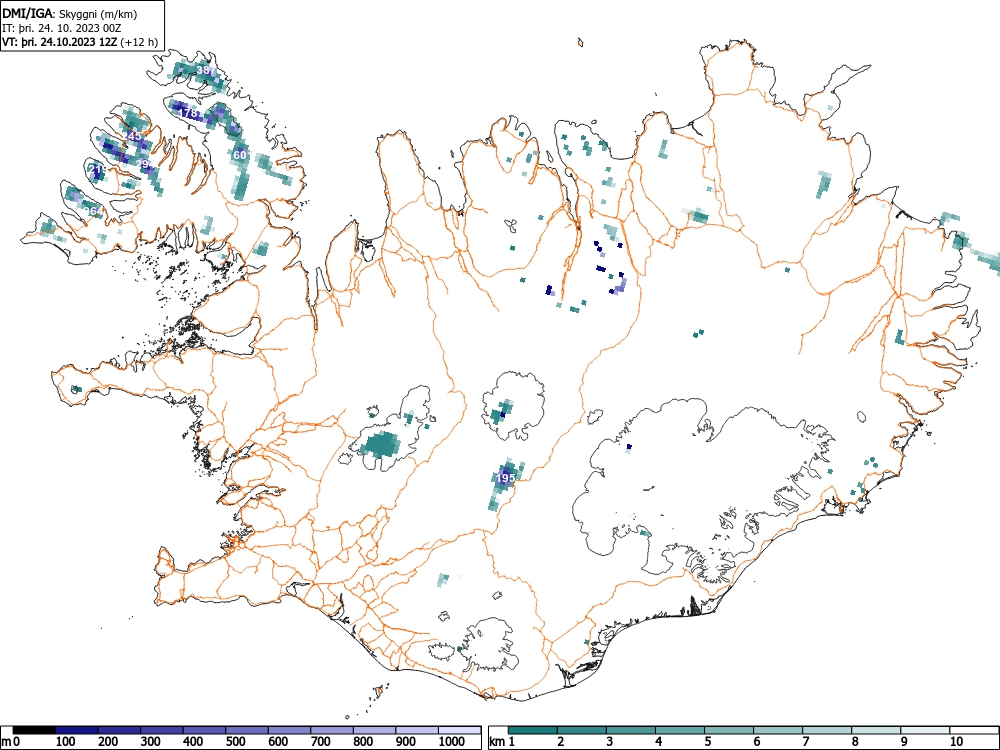This screenshot has height=750, width=1000.
Task: Click the 900–1000 m legend swatch
Action: point(417,730)
